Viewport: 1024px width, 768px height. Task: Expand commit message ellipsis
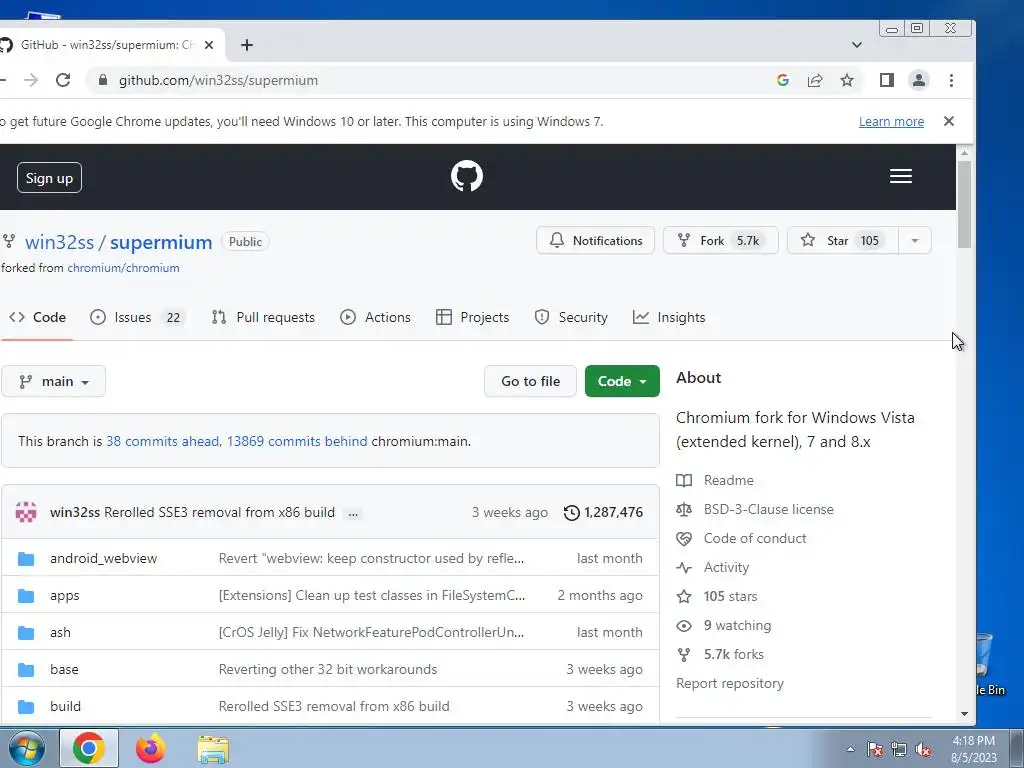[353, 513]
